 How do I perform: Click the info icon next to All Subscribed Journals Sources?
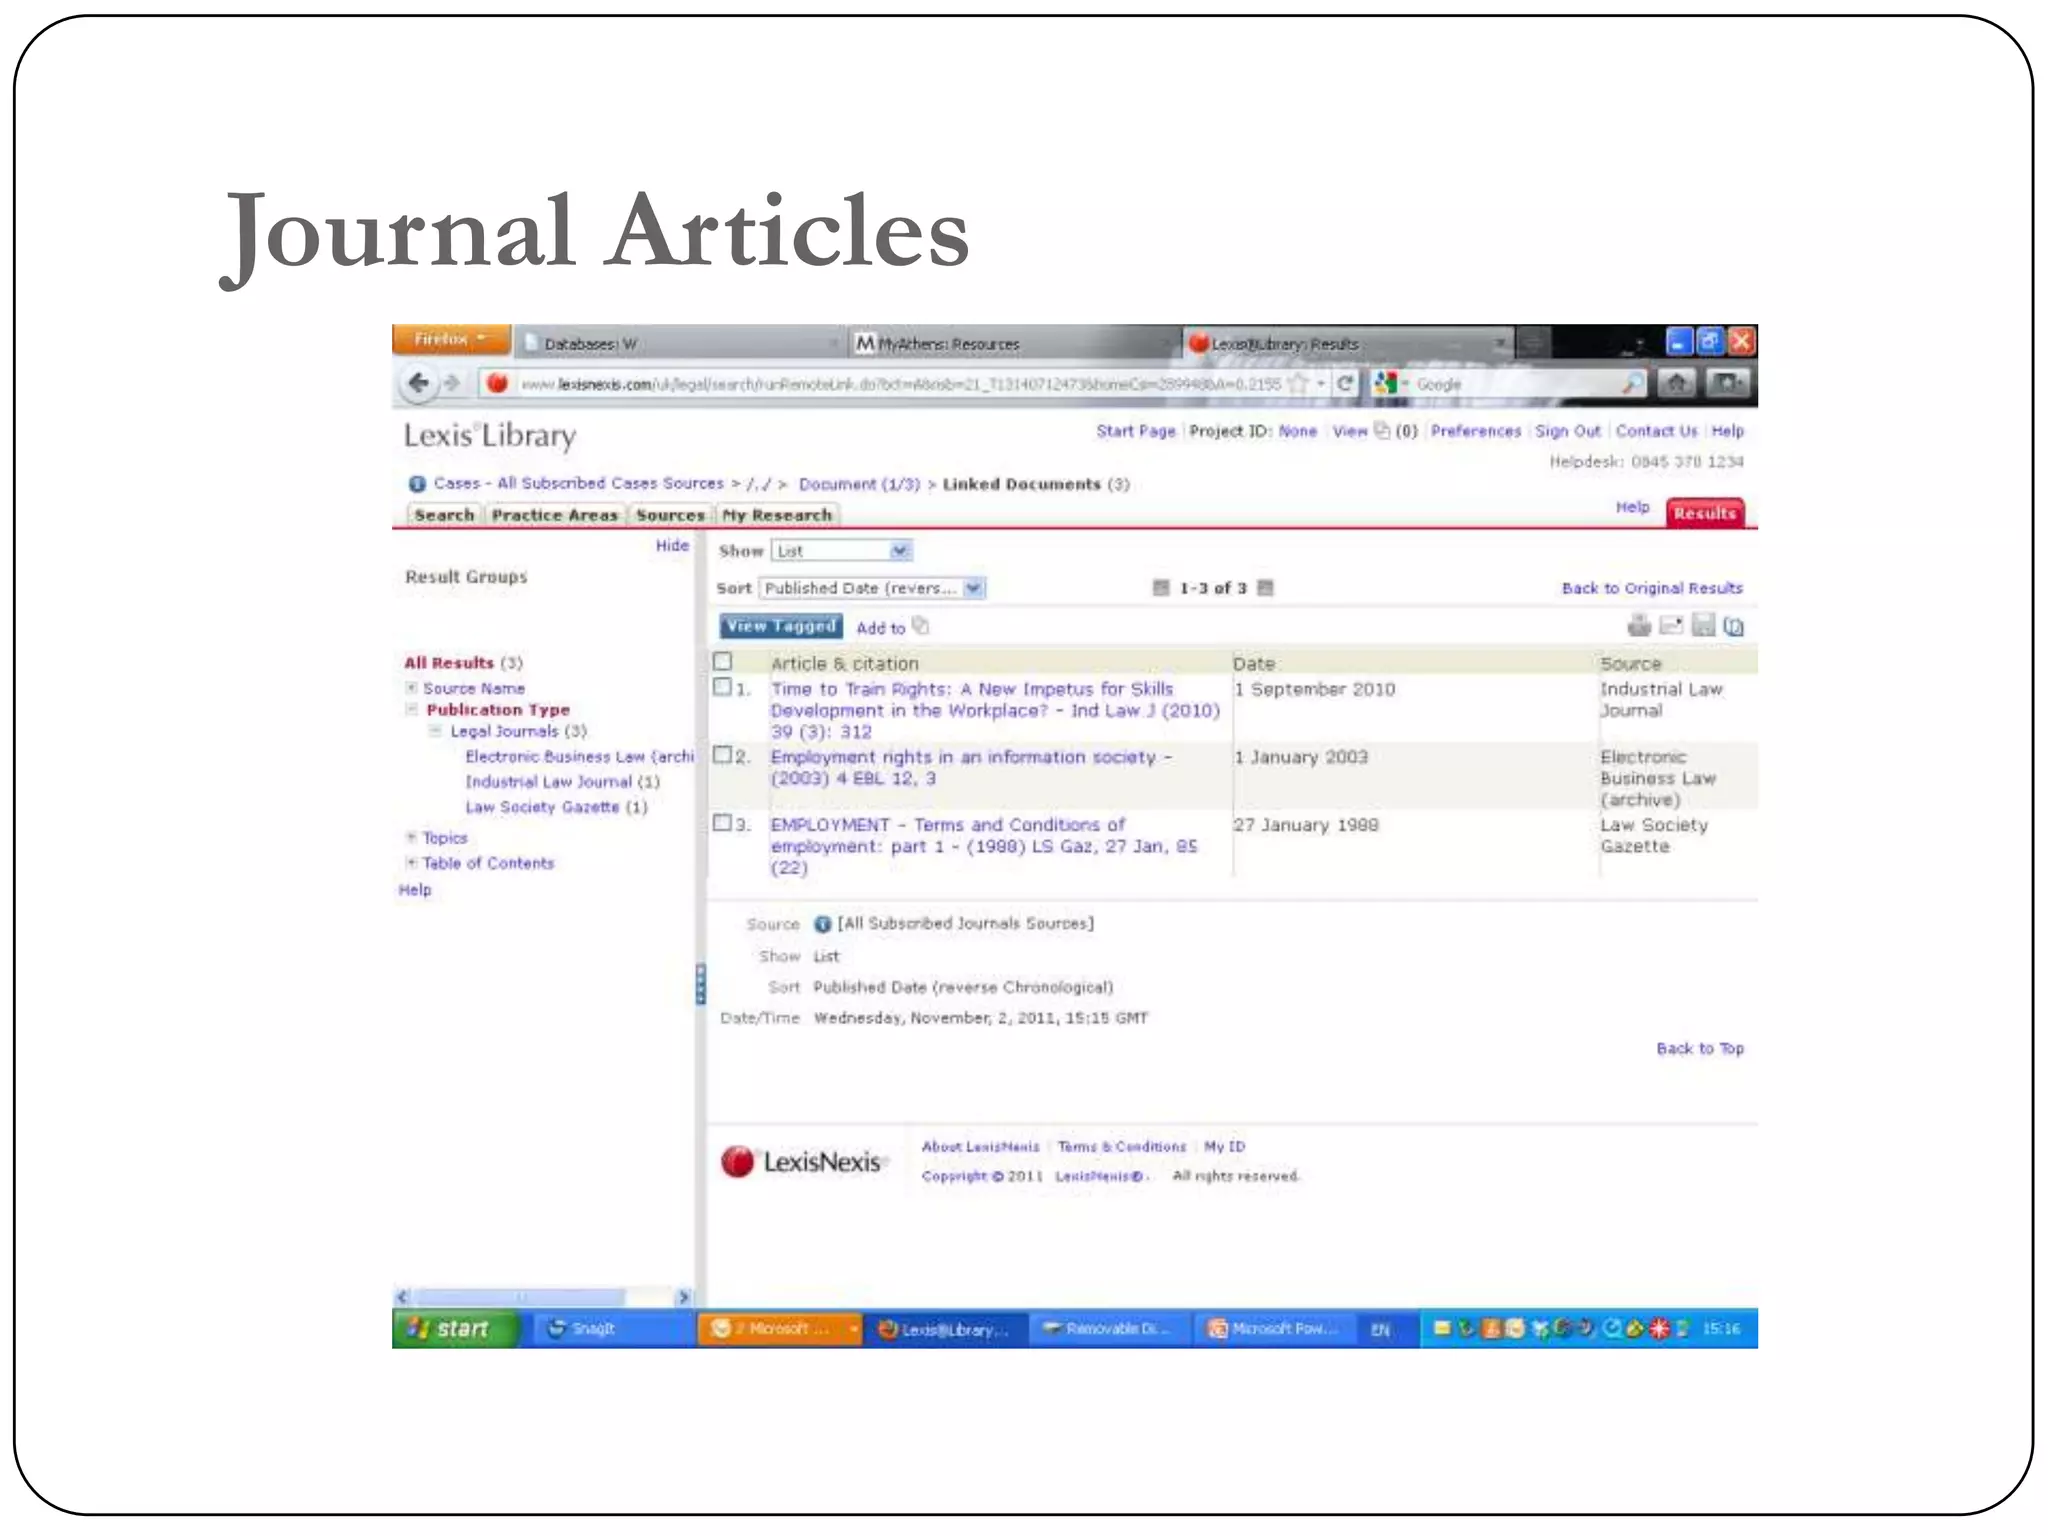[822, 924]
